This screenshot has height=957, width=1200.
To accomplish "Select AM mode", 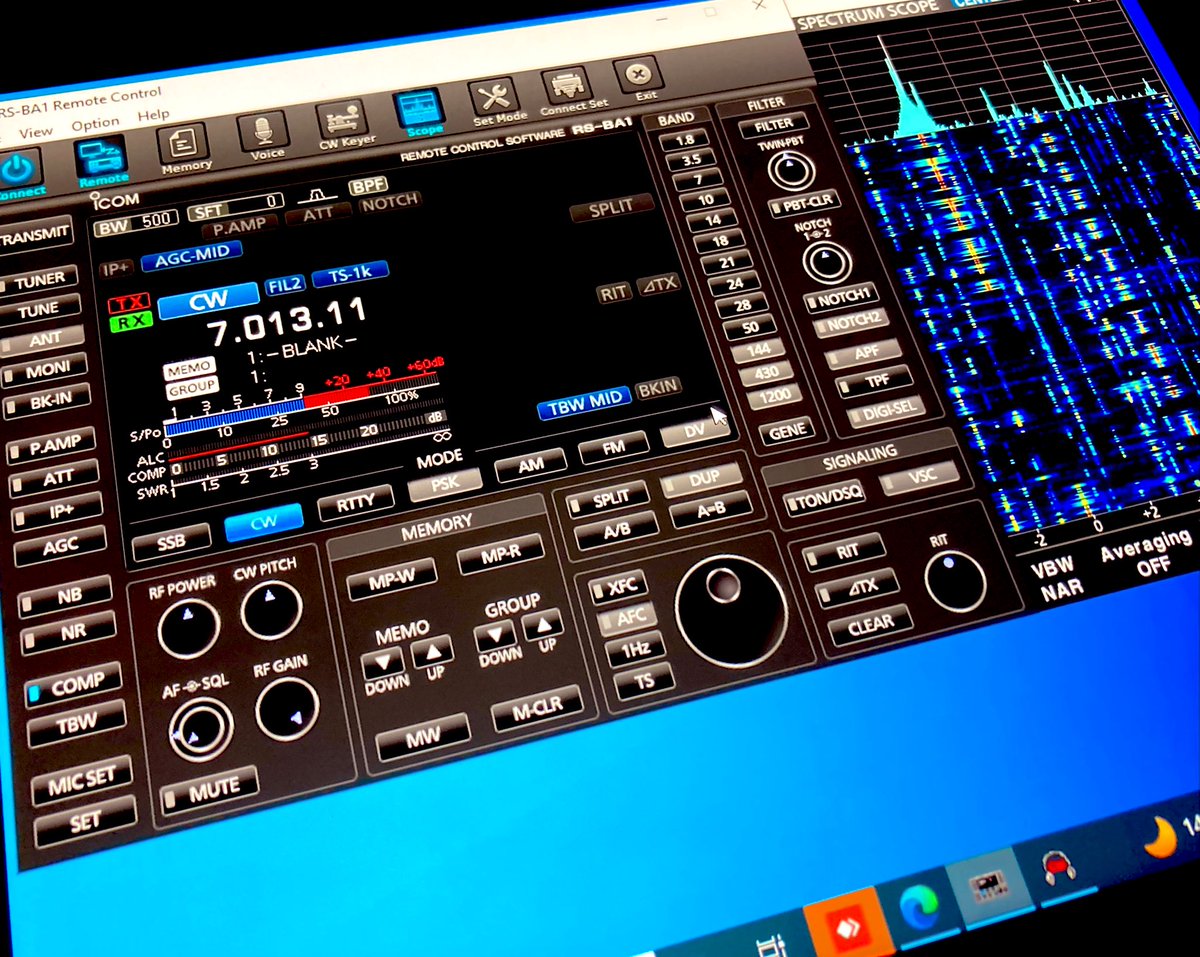I will point(529,463).
